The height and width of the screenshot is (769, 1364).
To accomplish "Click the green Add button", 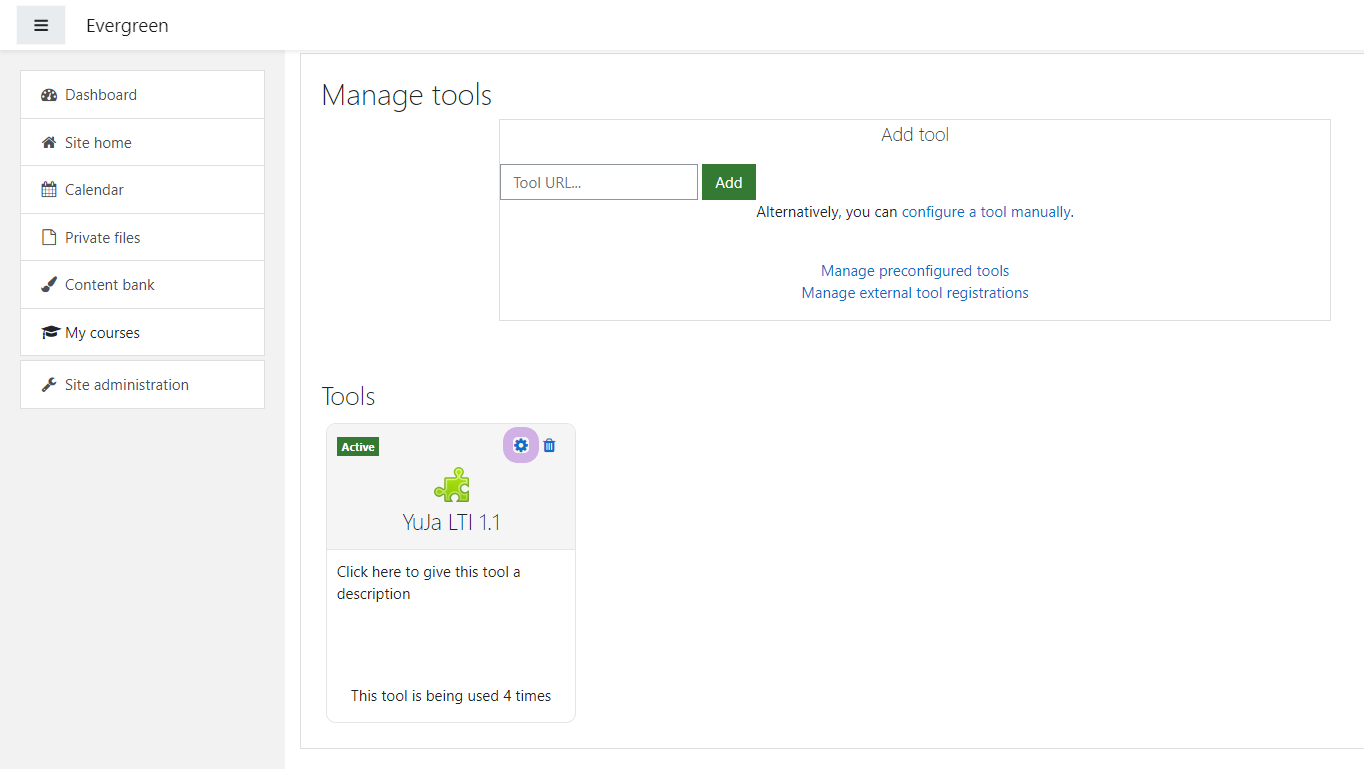I will click(729, 182).
